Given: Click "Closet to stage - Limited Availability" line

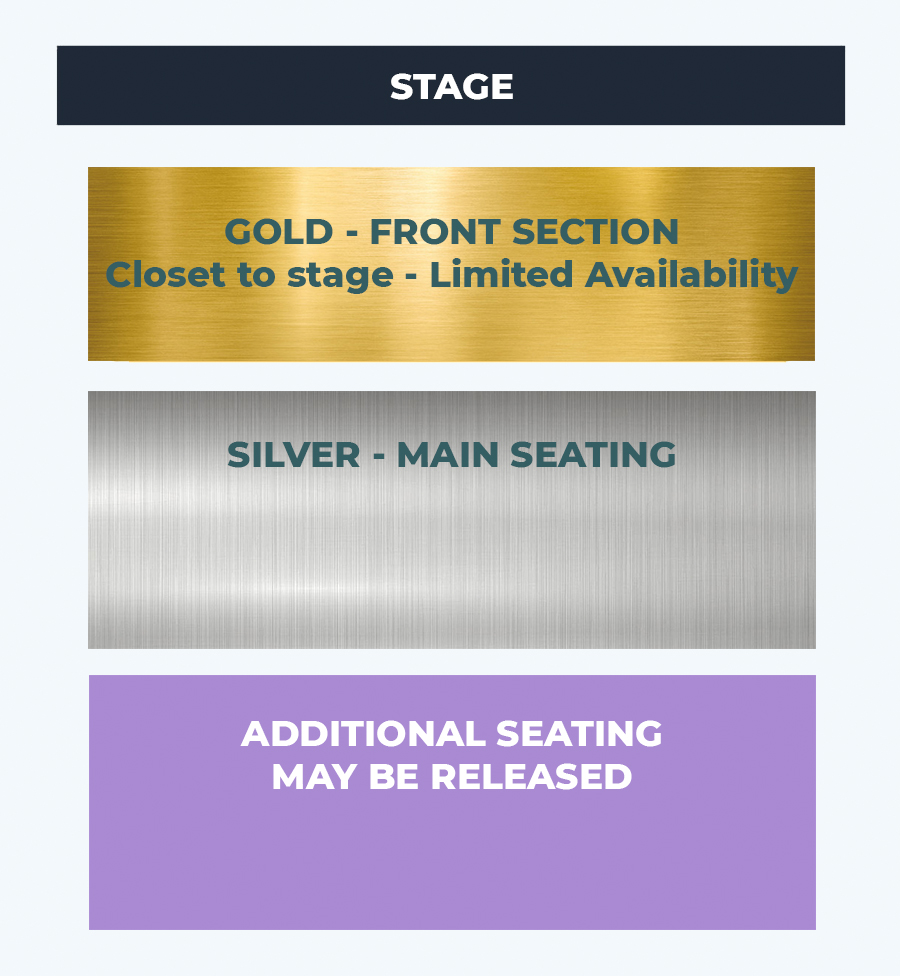Looking at the screenshot, I should click(x=451, y=275).
